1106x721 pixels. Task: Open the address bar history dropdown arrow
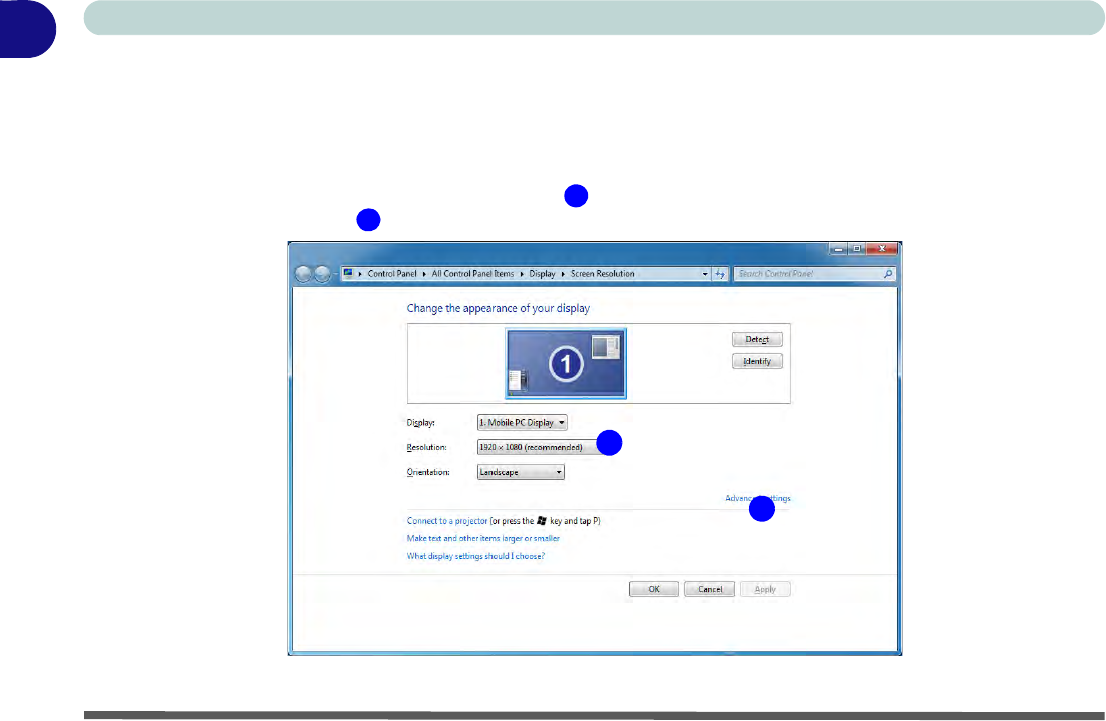(x=705, y=274)
